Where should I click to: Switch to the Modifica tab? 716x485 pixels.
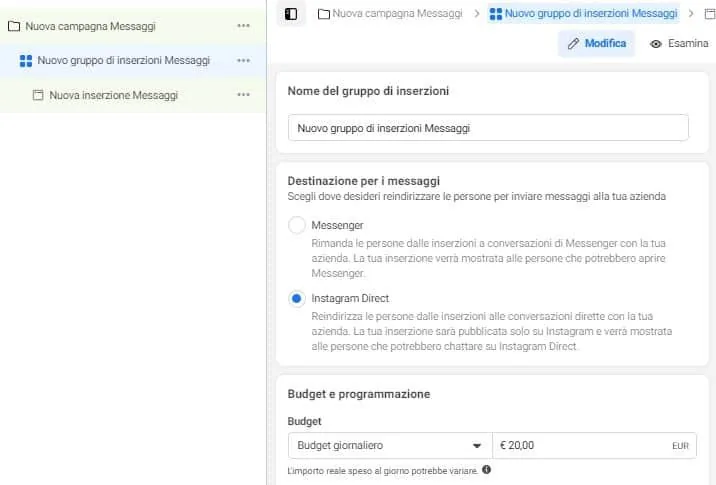(x=596, y=44)
